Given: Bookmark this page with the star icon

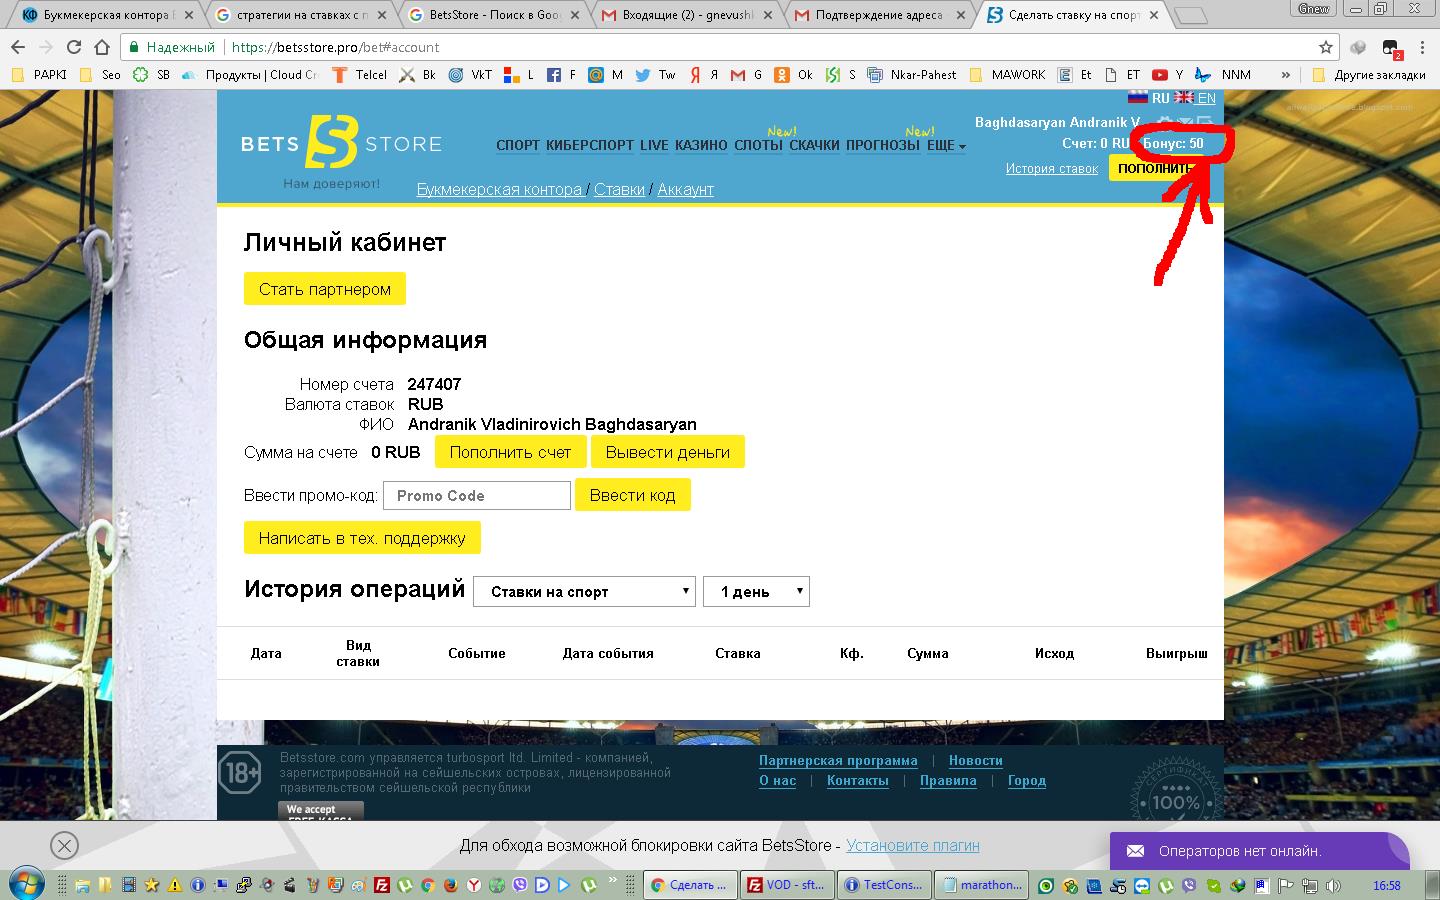Looking at the screenshot, I should point(1326,47).
